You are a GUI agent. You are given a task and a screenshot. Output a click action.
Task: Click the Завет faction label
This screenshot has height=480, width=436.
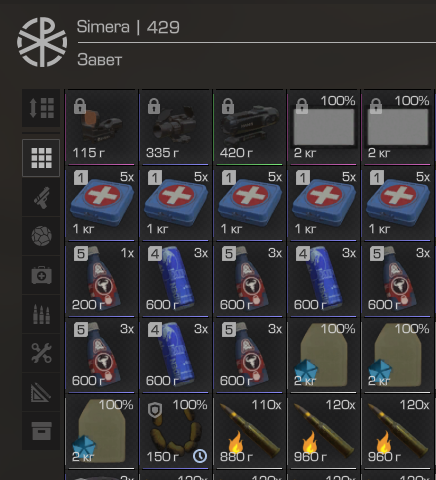100,60
